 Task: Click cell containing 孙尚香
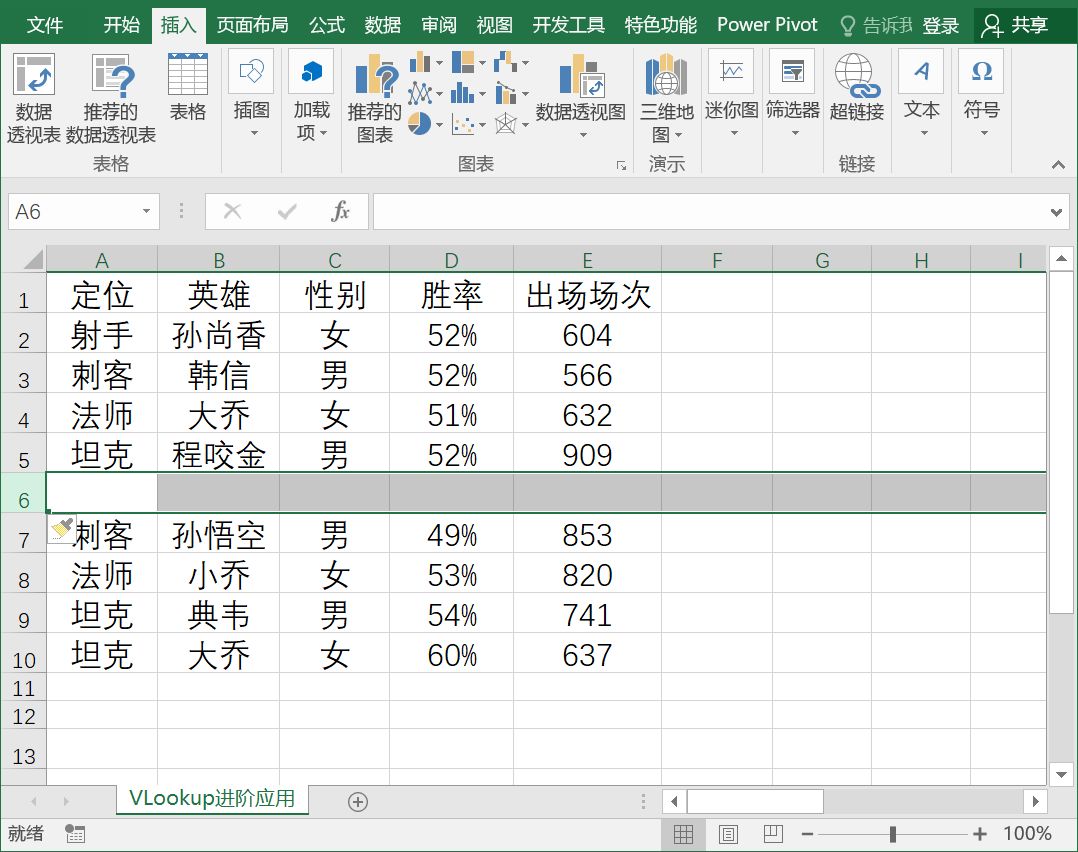219,334
